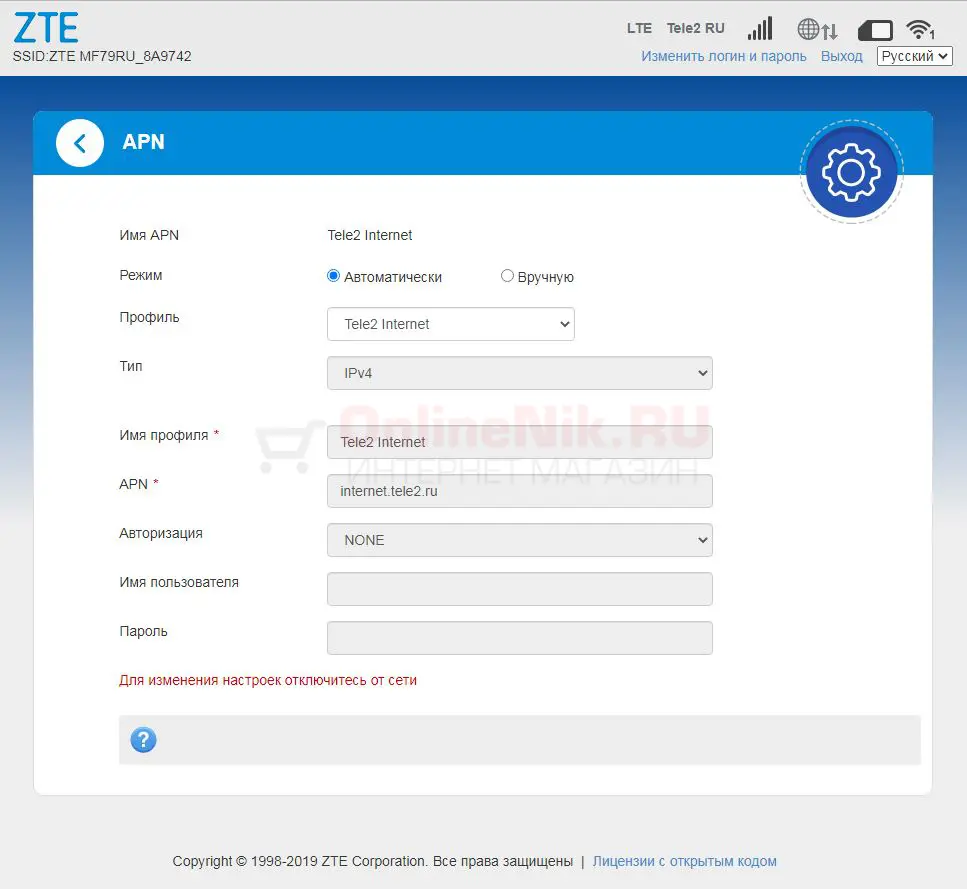
Task: Click the red warning about disconnecting from network
Action: point(268,680)
